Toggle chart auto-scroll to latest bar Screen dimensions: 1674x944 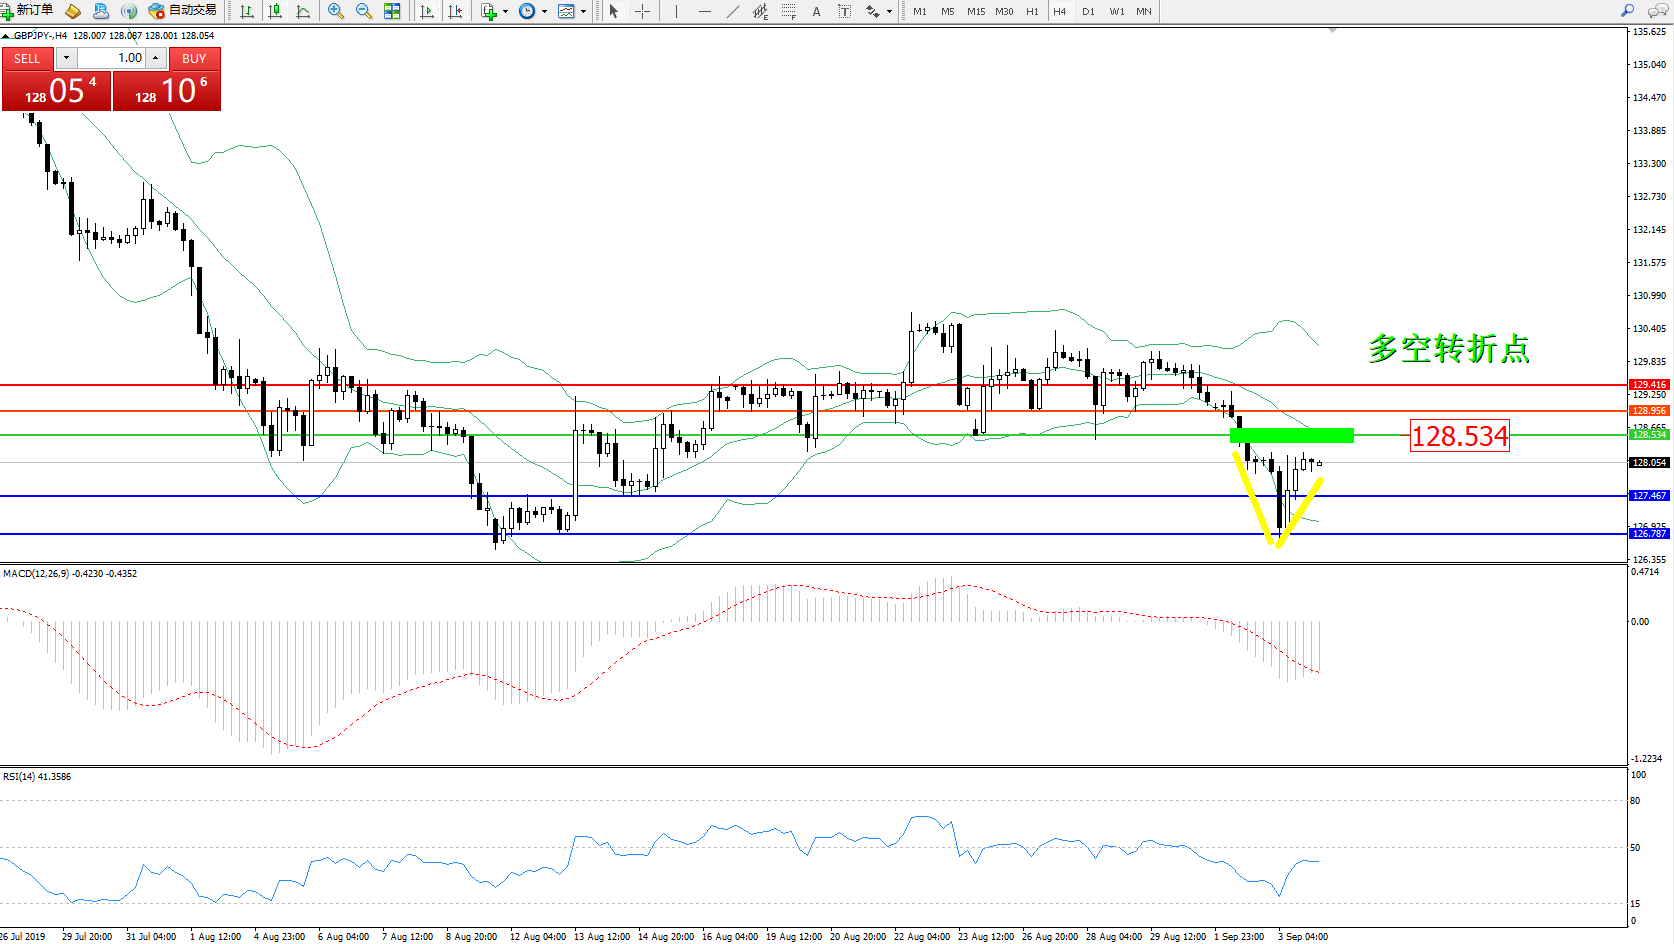click(427, 11)
